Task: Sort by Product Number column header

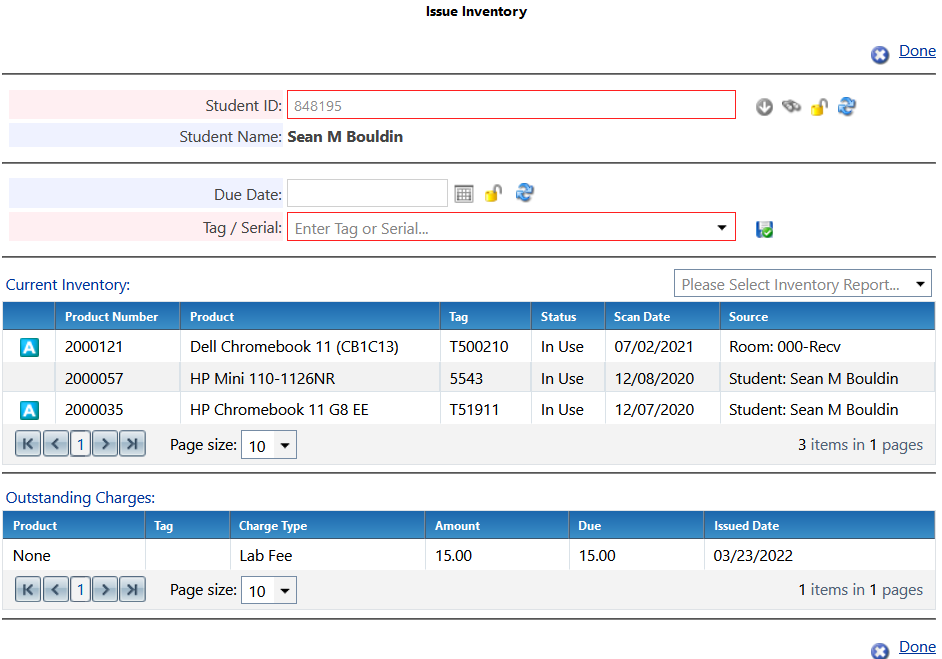Action: coord(111,317)
